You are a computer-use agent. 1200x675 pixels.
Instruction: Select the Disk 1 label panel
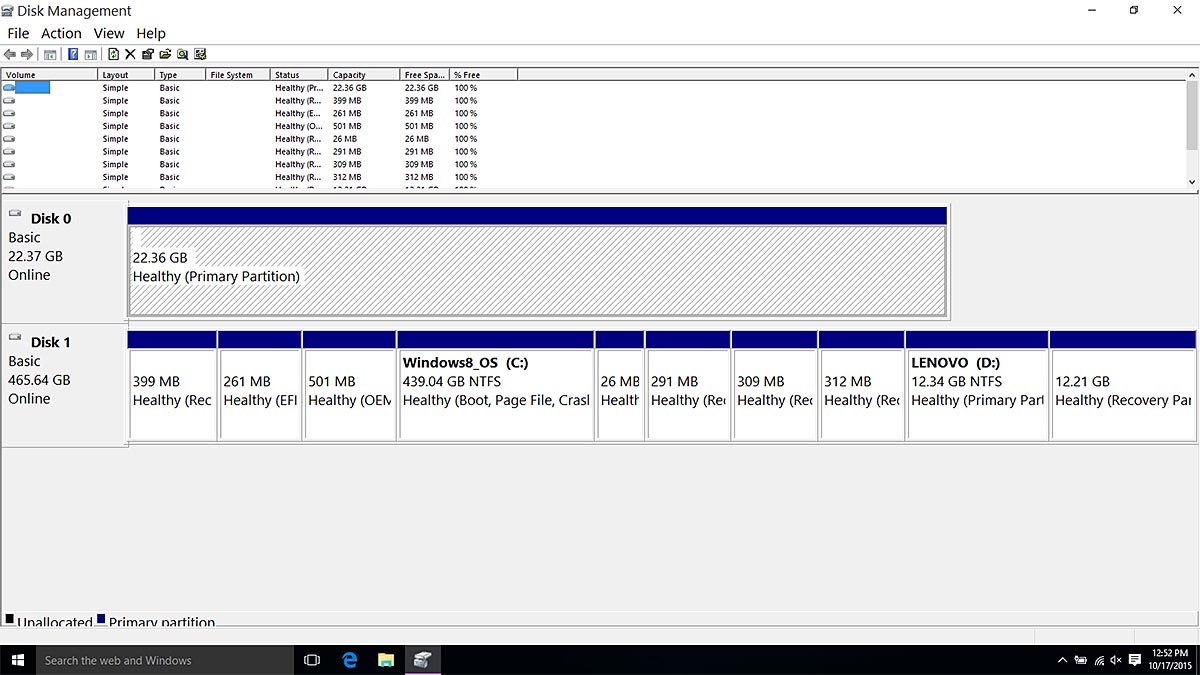pyautogui.click(x=65, y=386)
